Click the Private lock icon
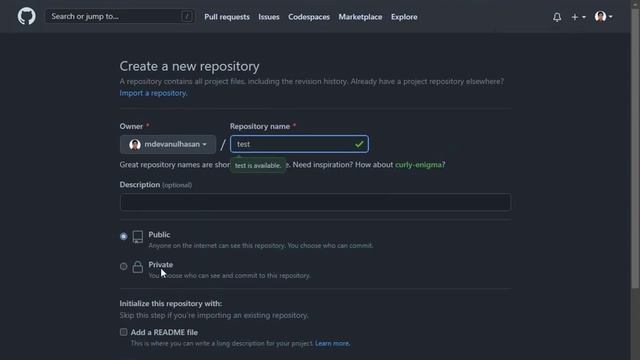Viewport: 640px width, 360px height. pyautogui.click(x=138, y=267)
